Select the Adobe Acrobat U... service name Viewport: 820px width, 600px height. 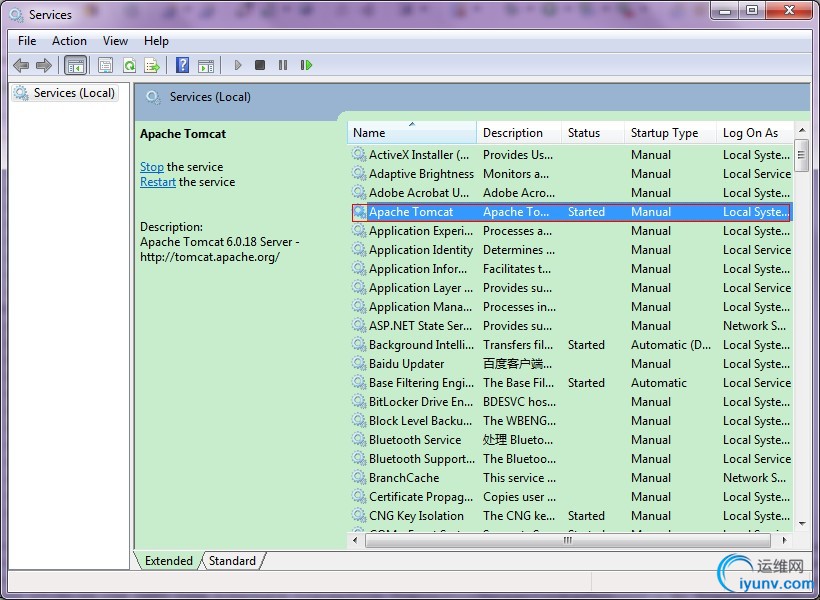[419, 193]
